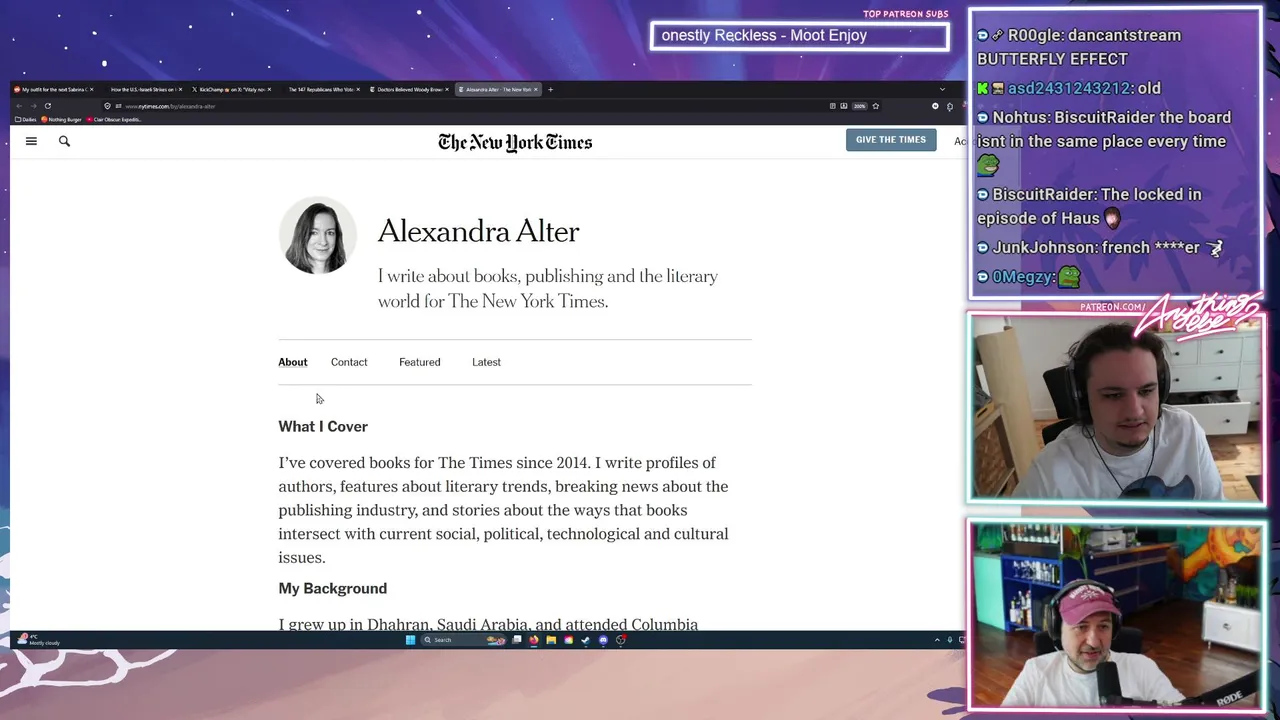Click the name heading 'Alexandra Alter'
Screen dimensions: 1280x720
(478, 232)
